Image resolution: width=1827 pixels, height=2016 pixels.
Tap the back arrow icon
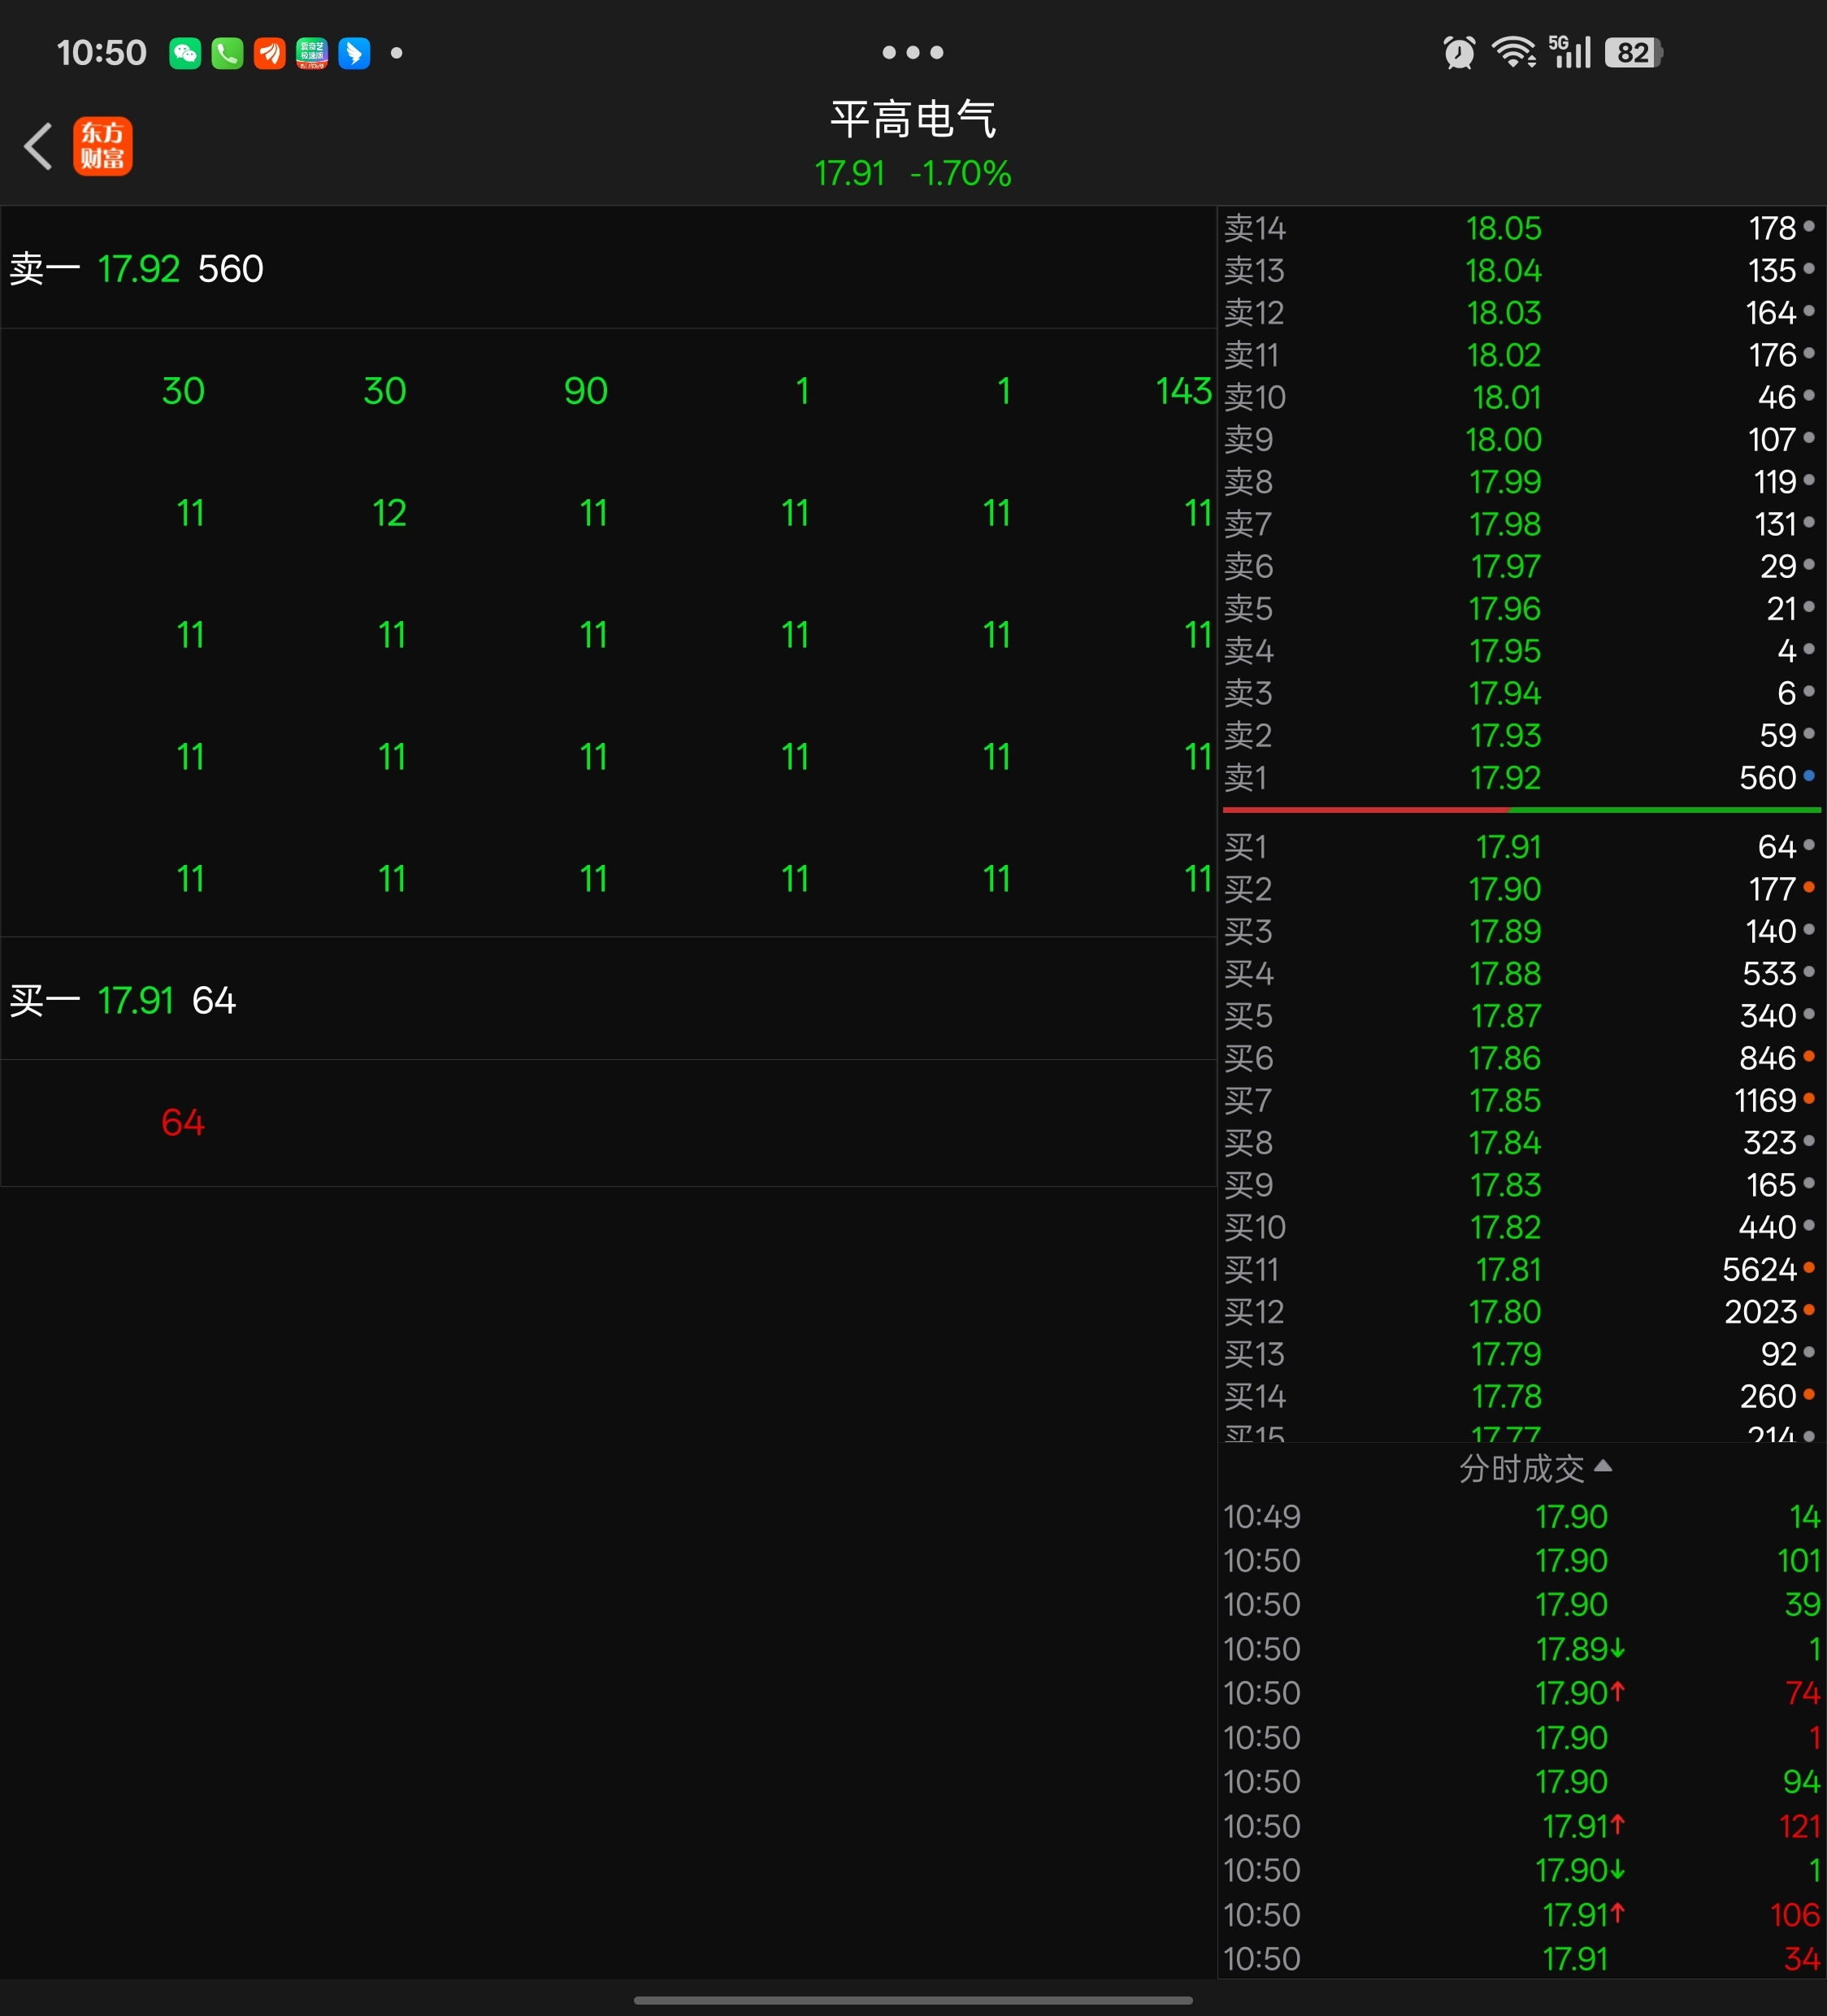(x=38, y=147)
